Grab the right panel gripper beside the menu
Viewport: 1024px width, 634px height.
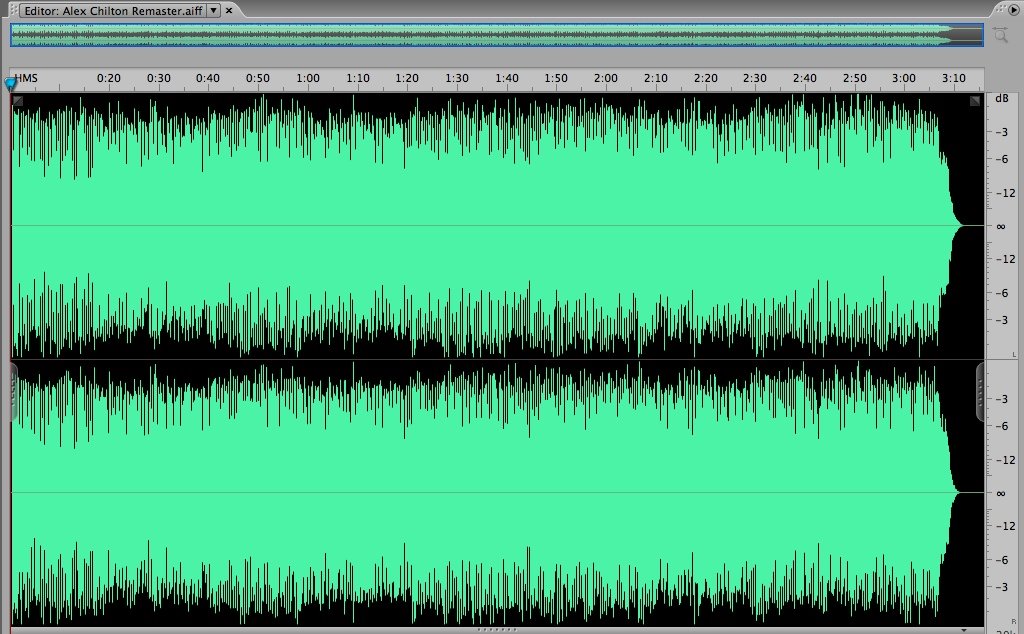(x=1000, y=9)
